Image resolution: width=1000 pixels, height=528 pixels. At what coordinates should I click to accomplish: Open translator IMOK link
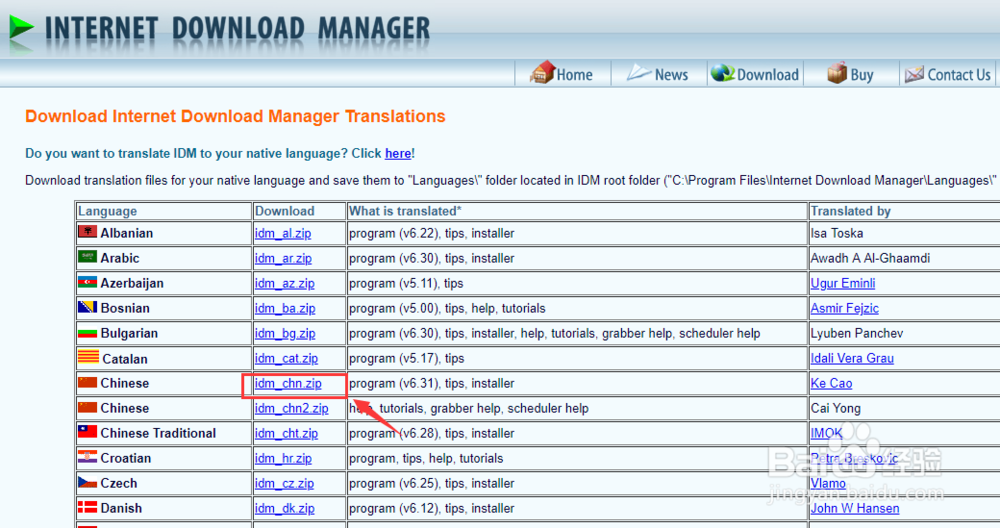(827, 434)
